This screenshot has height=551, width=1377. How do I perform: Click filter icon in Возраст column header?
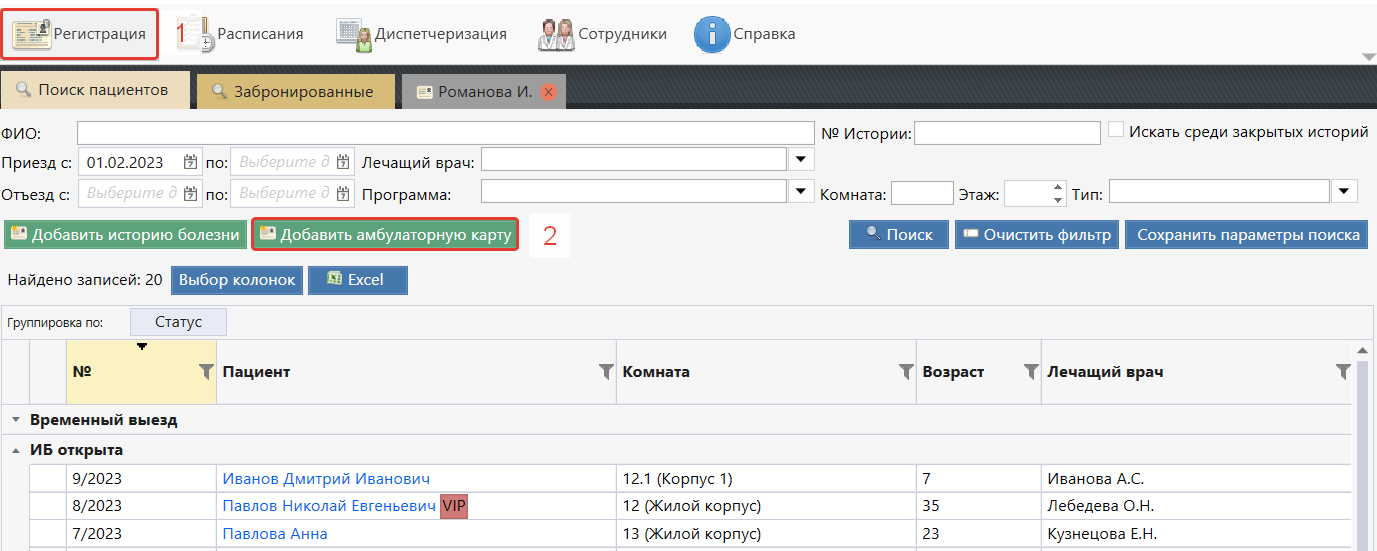(1031, 372)
